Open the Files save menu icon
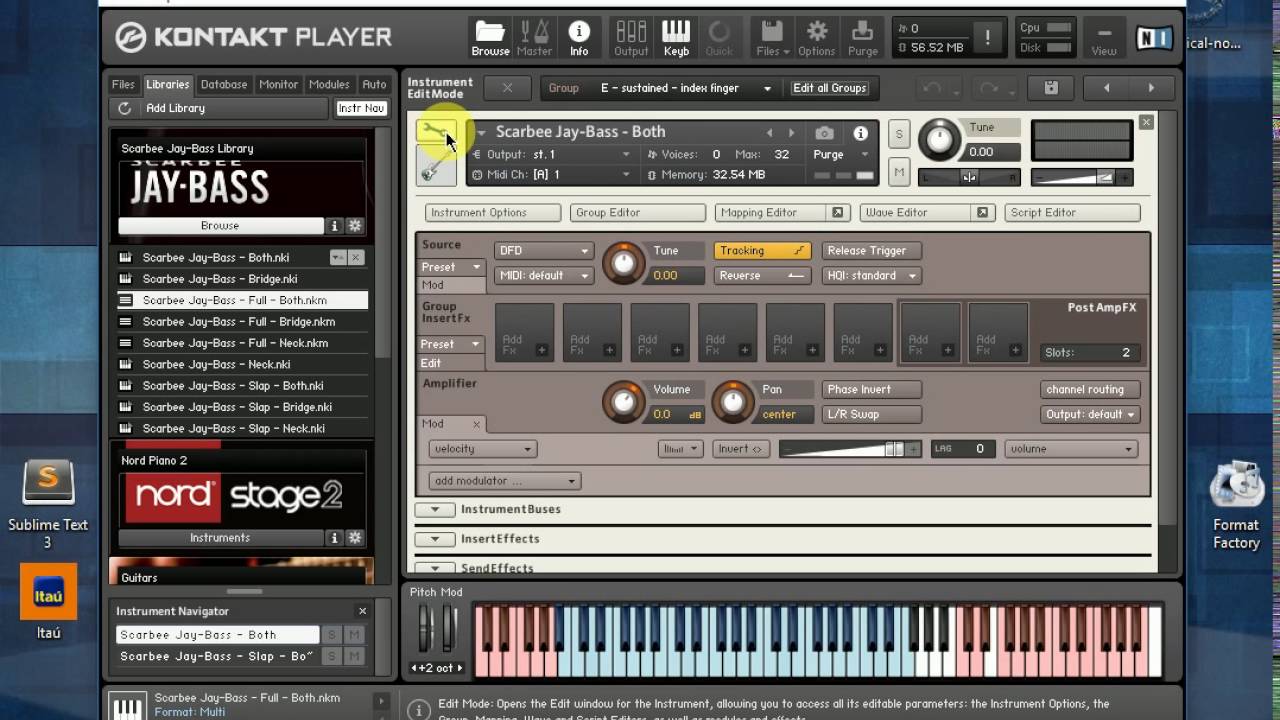1280x720 pixels. tap(772, 37)
